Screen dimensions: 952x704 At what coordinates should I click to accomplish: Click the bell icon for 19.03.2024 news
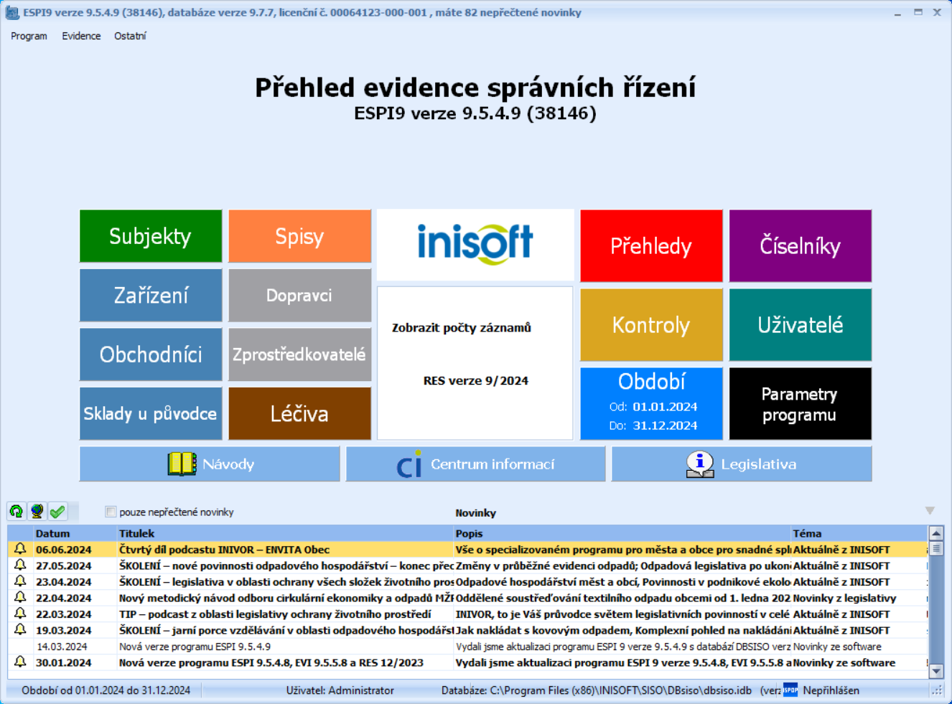tap(20, 630)
